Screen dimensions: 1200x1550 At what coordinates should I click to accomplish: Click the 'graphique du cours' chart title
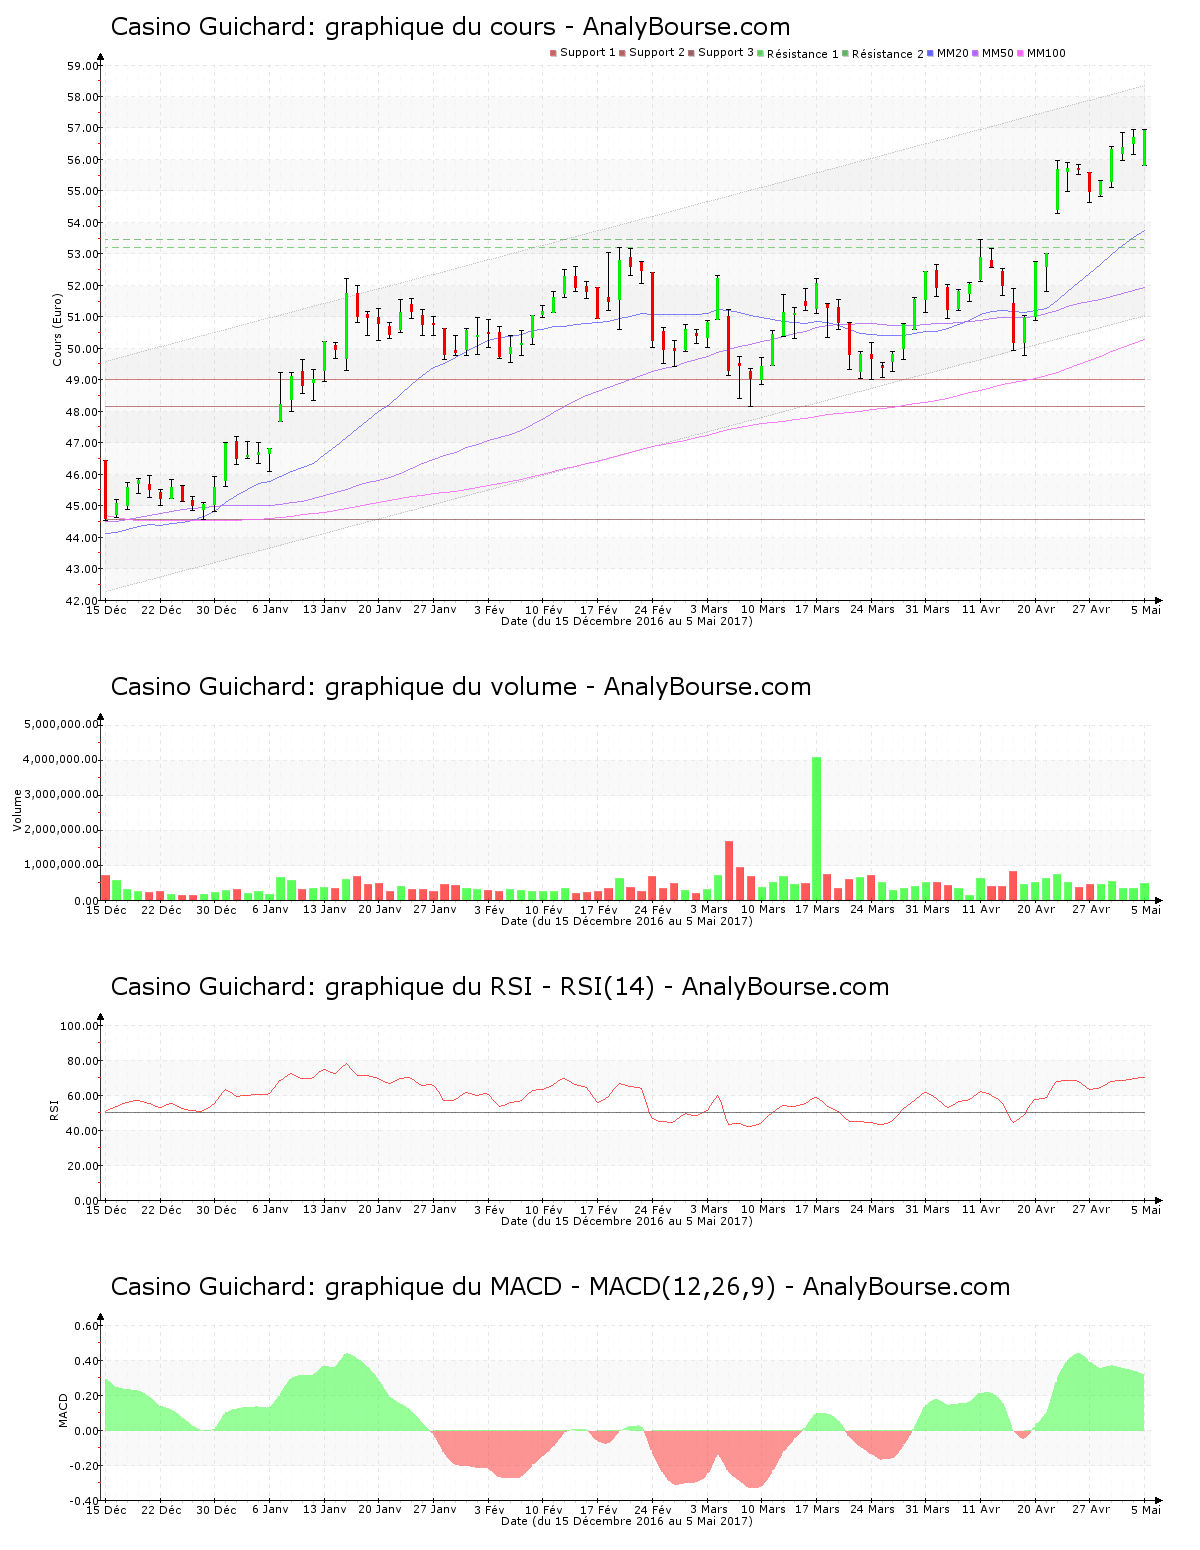450,27
